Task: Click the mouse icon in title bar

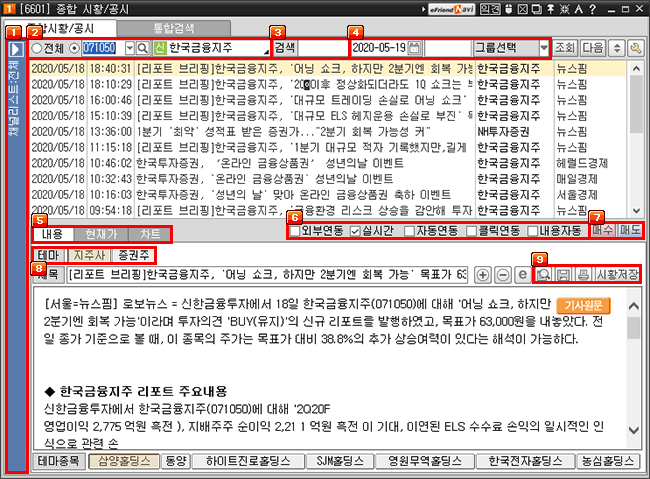Action: coord(509,9)
